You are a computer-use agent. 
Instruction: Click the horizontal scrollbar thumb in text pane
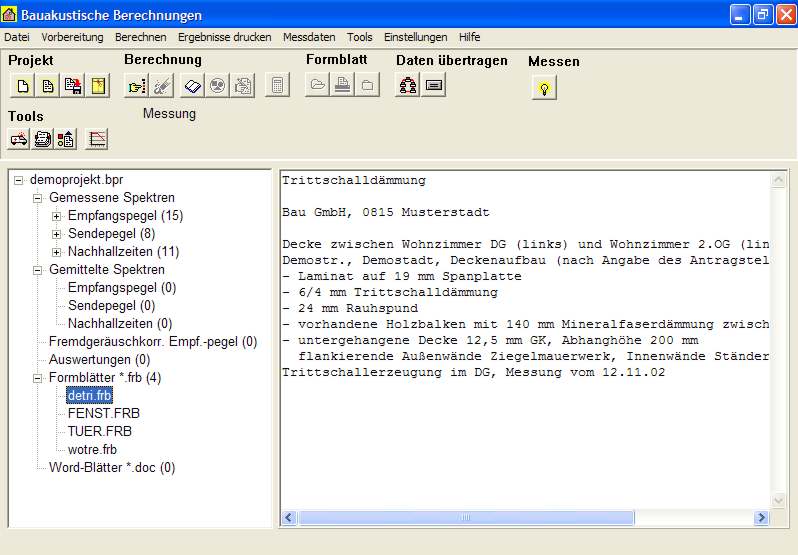click(x=466, y=518)
